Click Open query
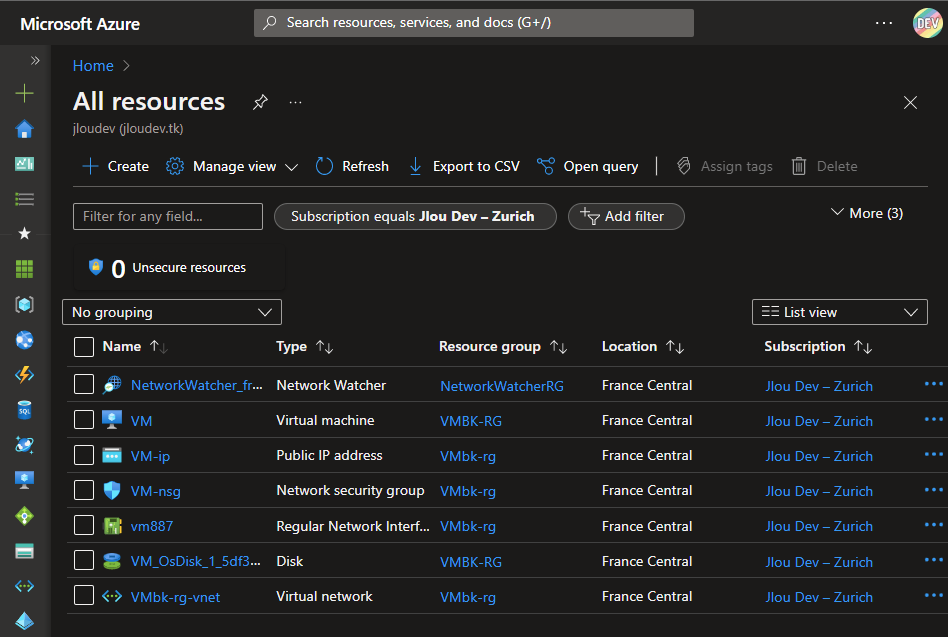Viewport: 948px width, 637px height. tap(588, 166)
